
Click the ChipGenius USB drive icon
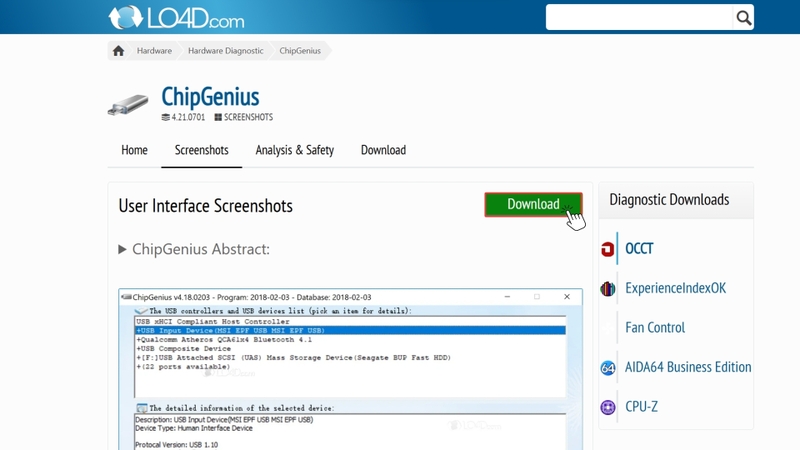128,105
